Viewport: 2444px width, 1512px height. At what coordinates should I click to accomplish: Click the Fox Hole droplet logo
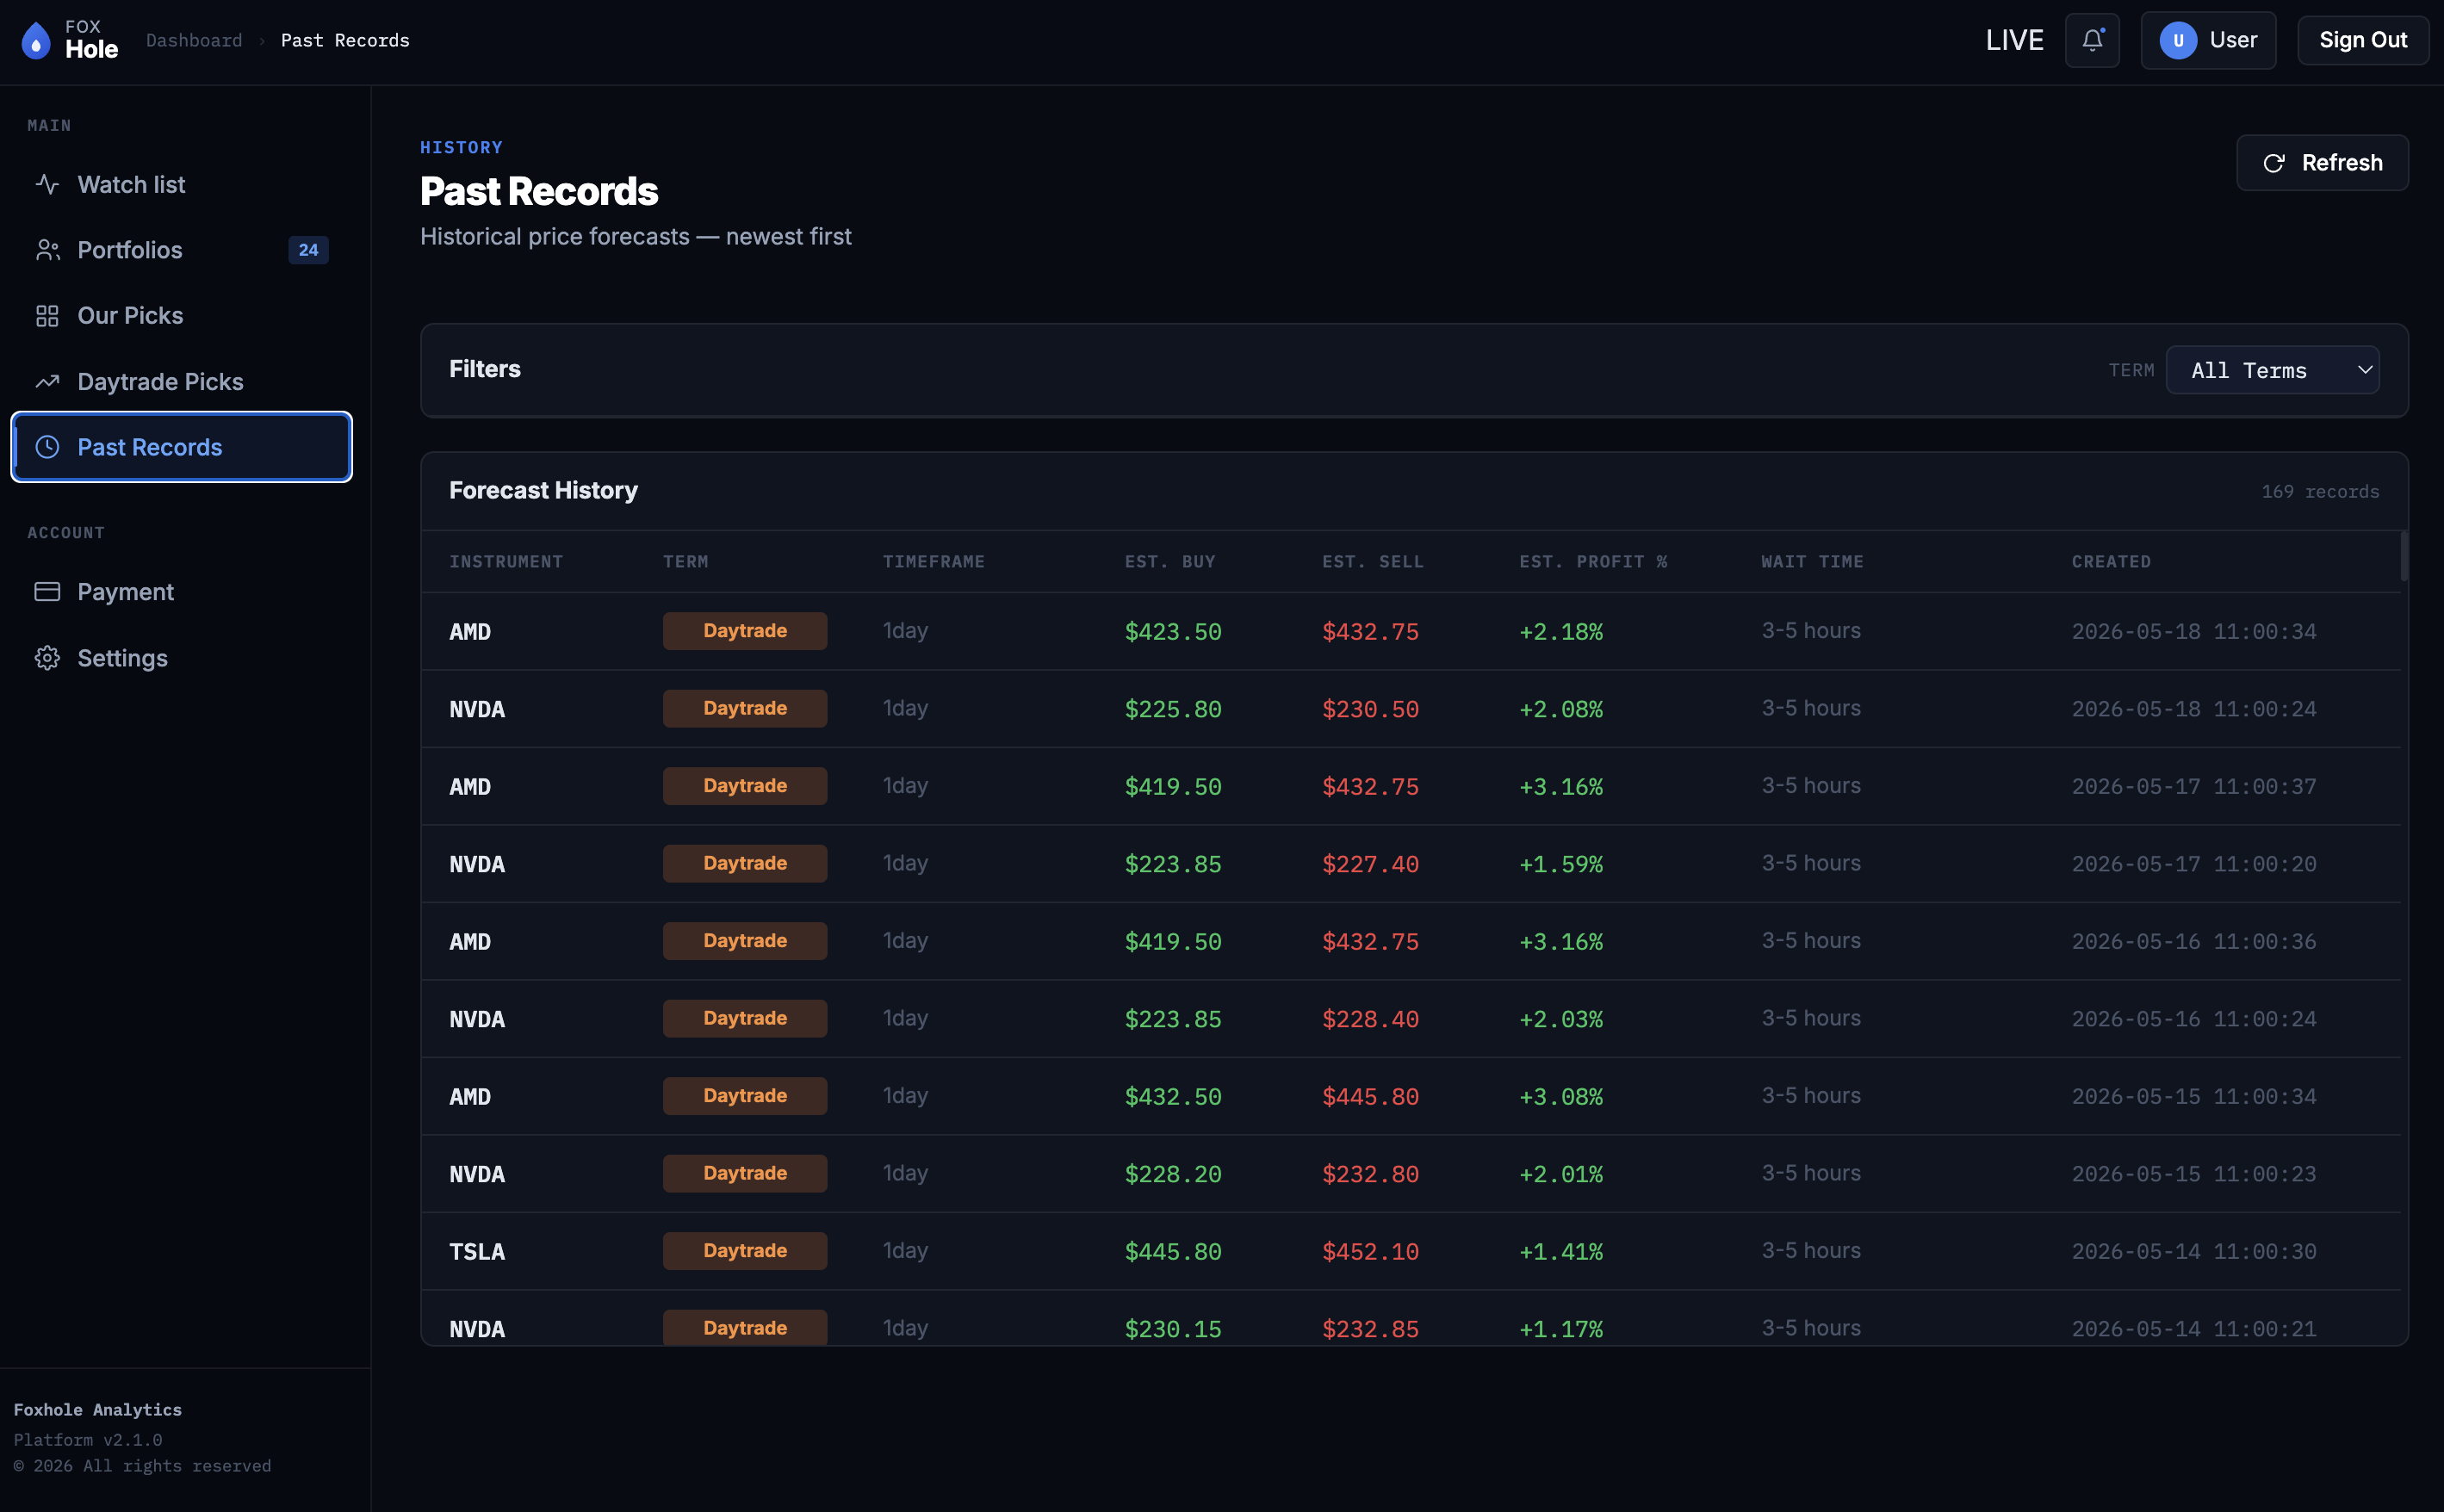(36, 40)
